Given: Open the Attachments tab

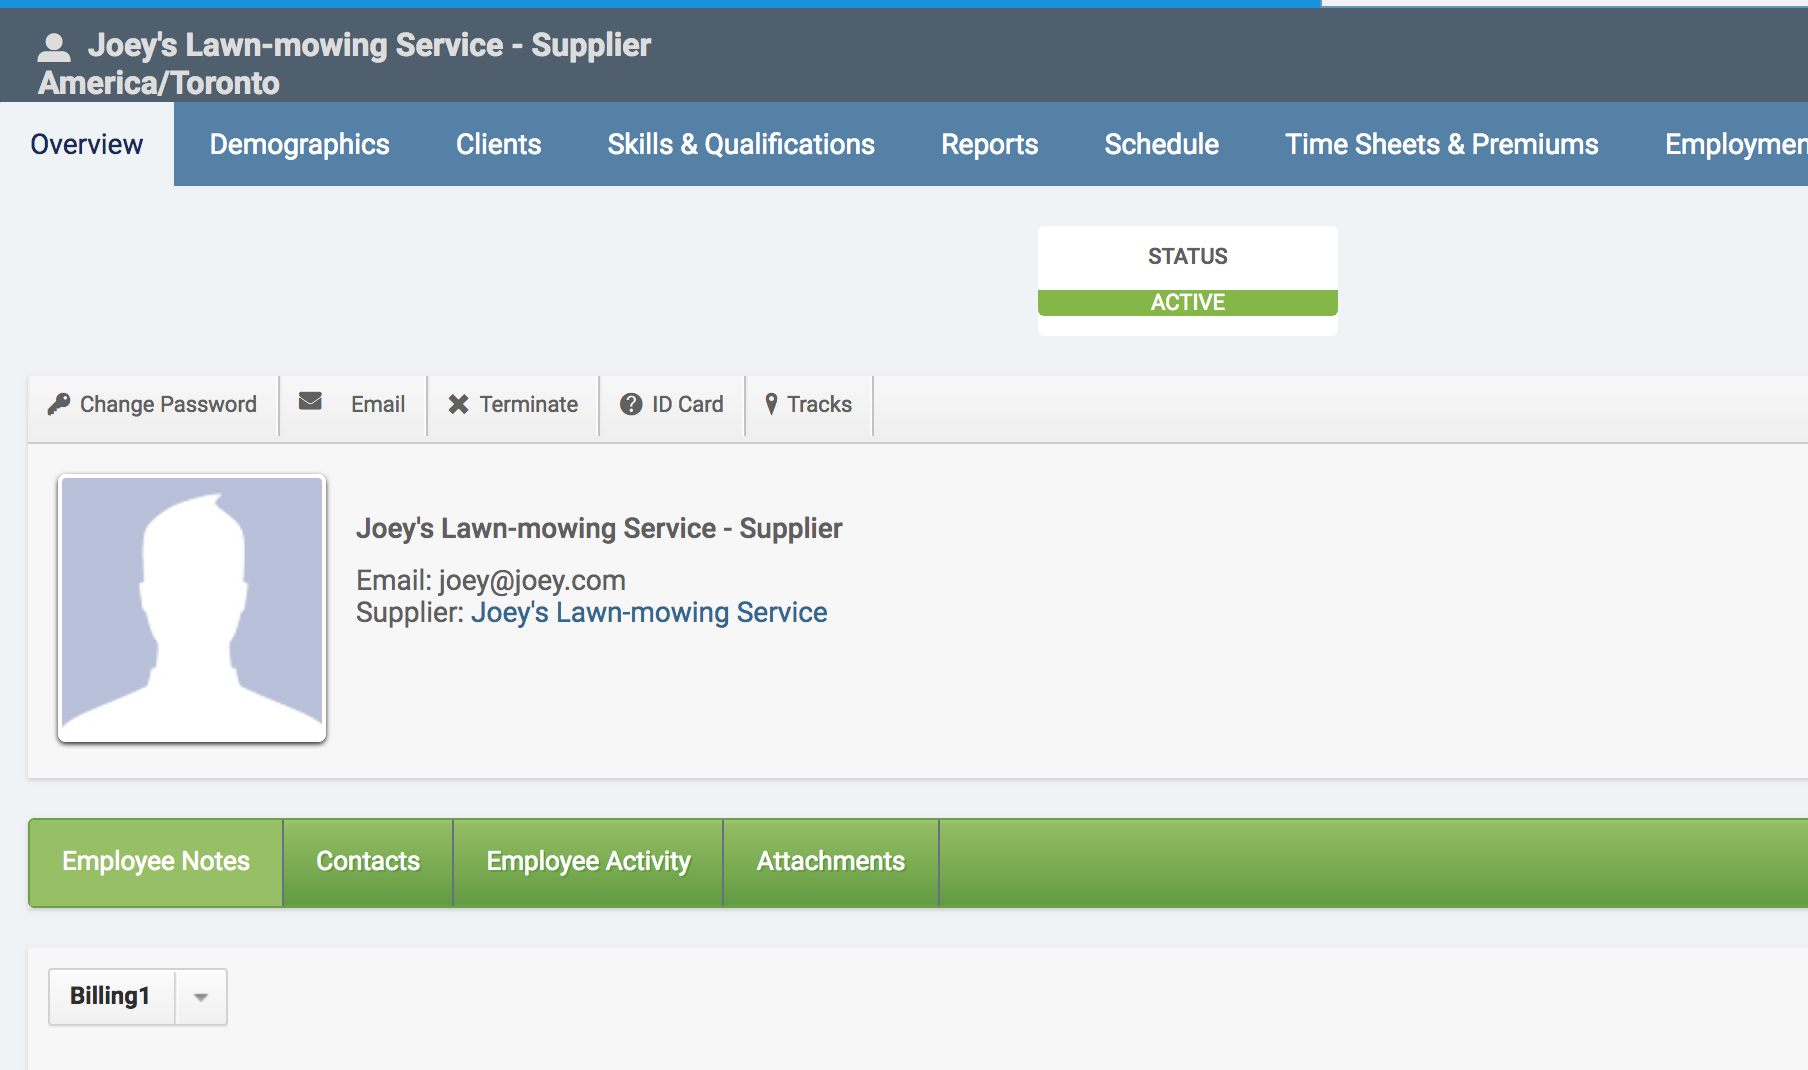Looking at the screenshot, I should [830, 862].
